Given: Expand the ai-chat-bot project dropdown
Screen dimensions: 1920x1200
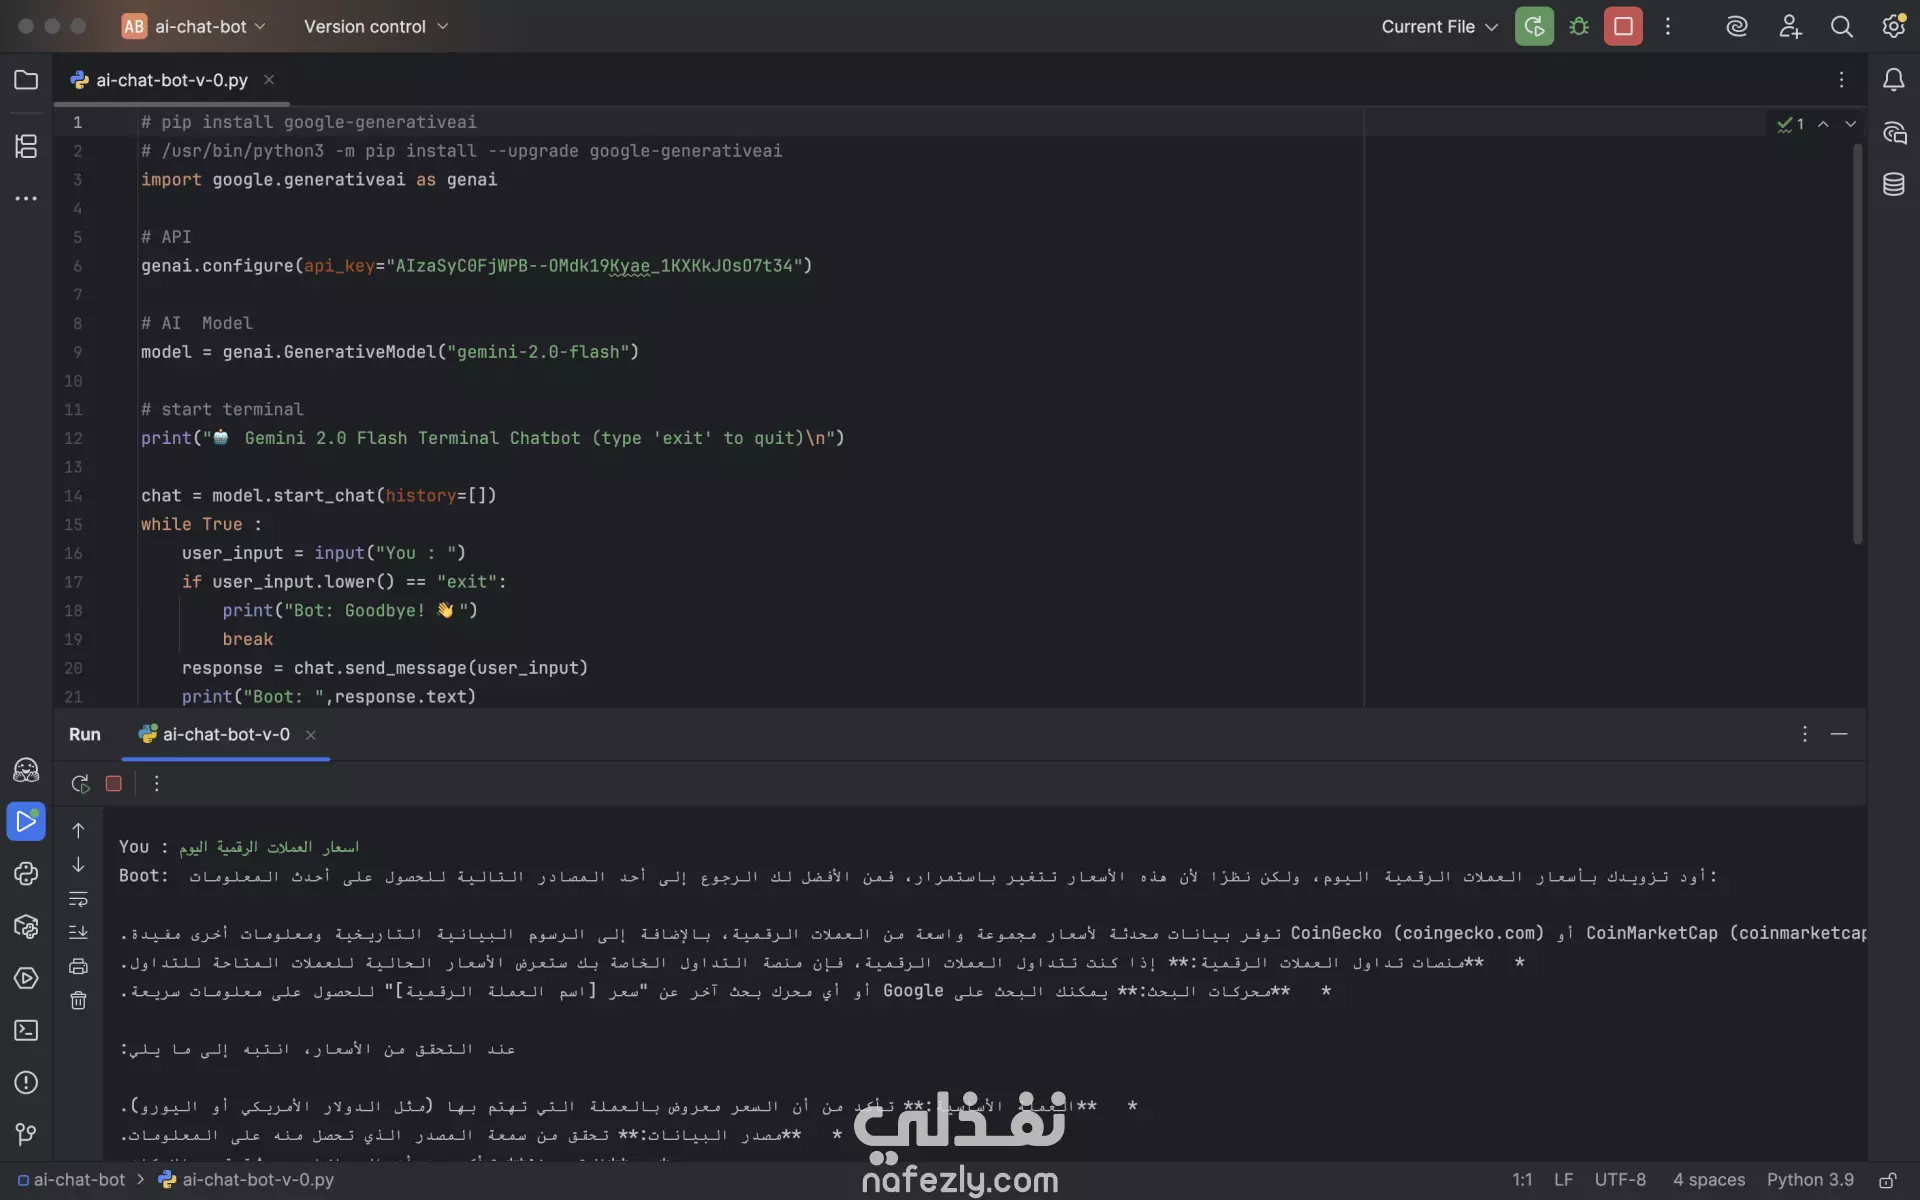Looking at the screenshot, I should pyautogui.click(x=194, y=27).
